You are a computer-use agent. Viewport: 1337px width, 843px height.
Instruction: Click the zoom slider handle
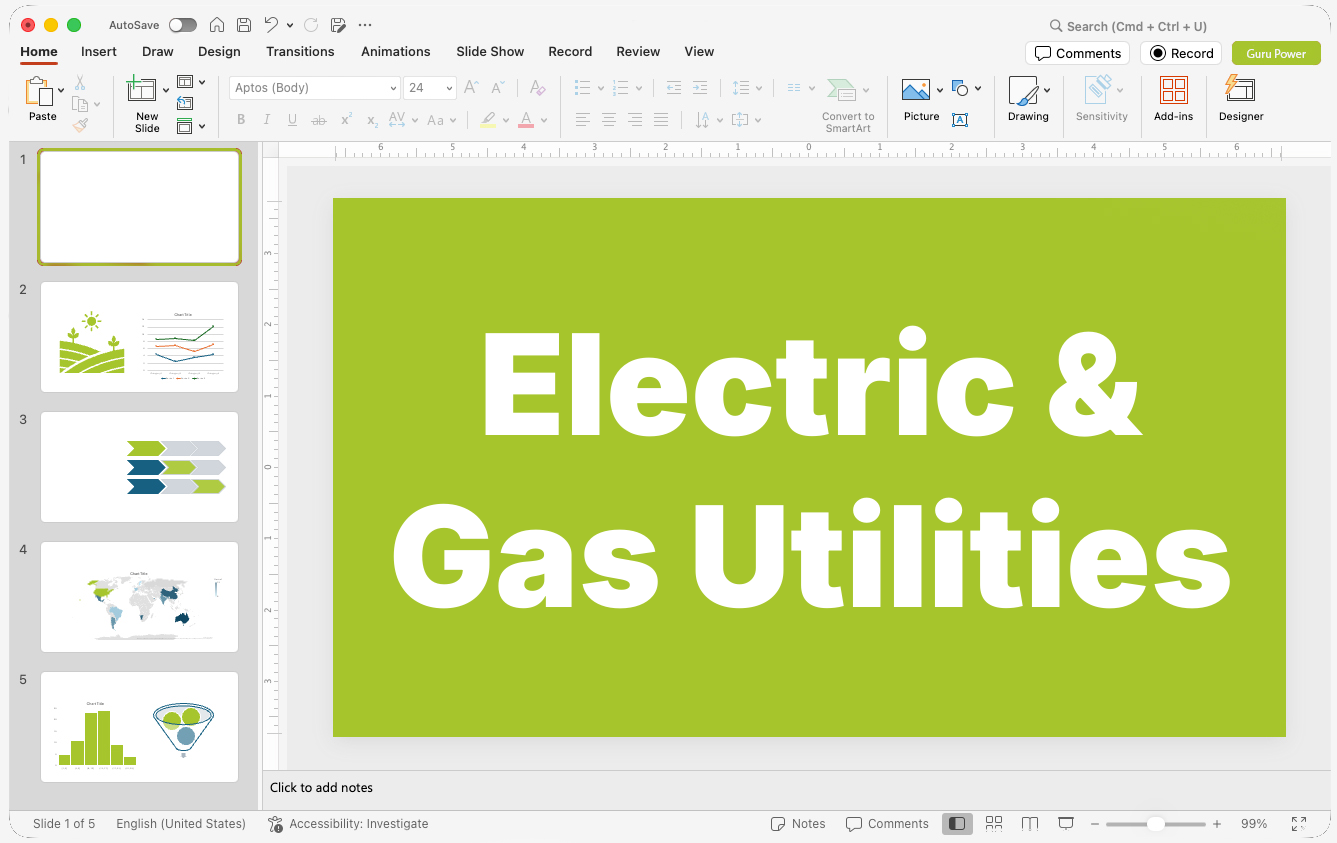pyautogui.click(x=1155, y=824)
